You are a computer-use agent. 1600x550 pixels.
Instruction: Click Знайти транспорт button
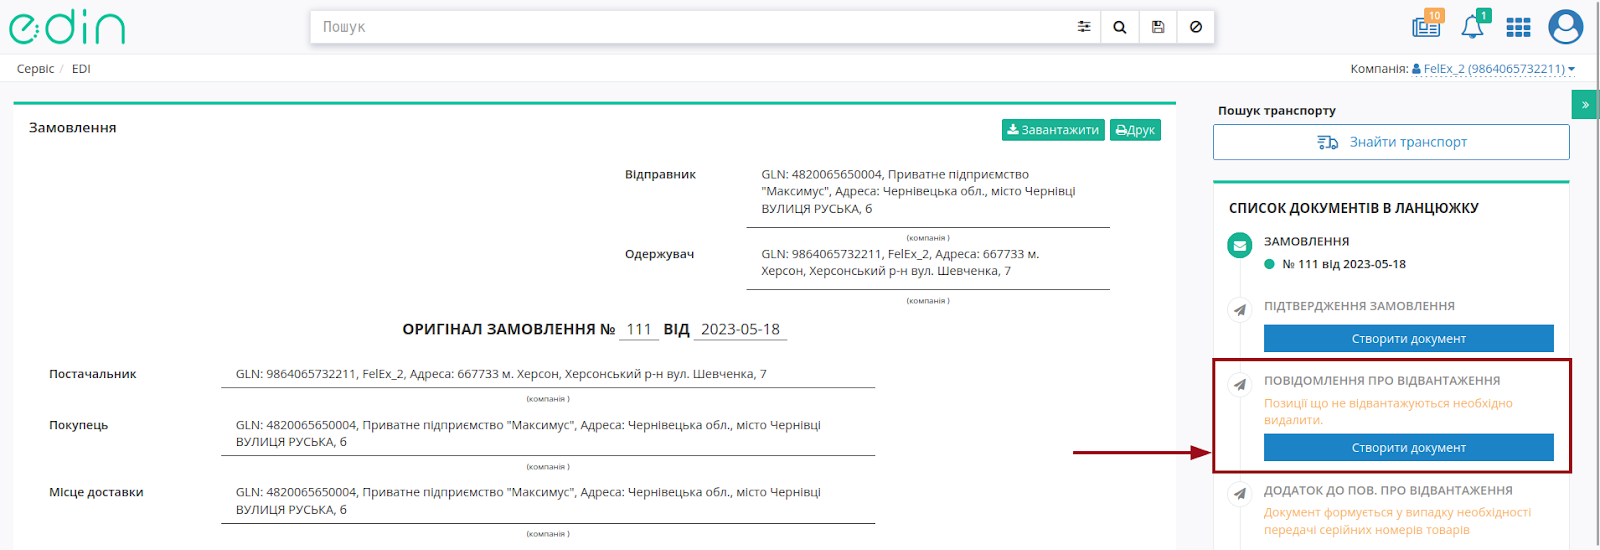(1391, 142)
